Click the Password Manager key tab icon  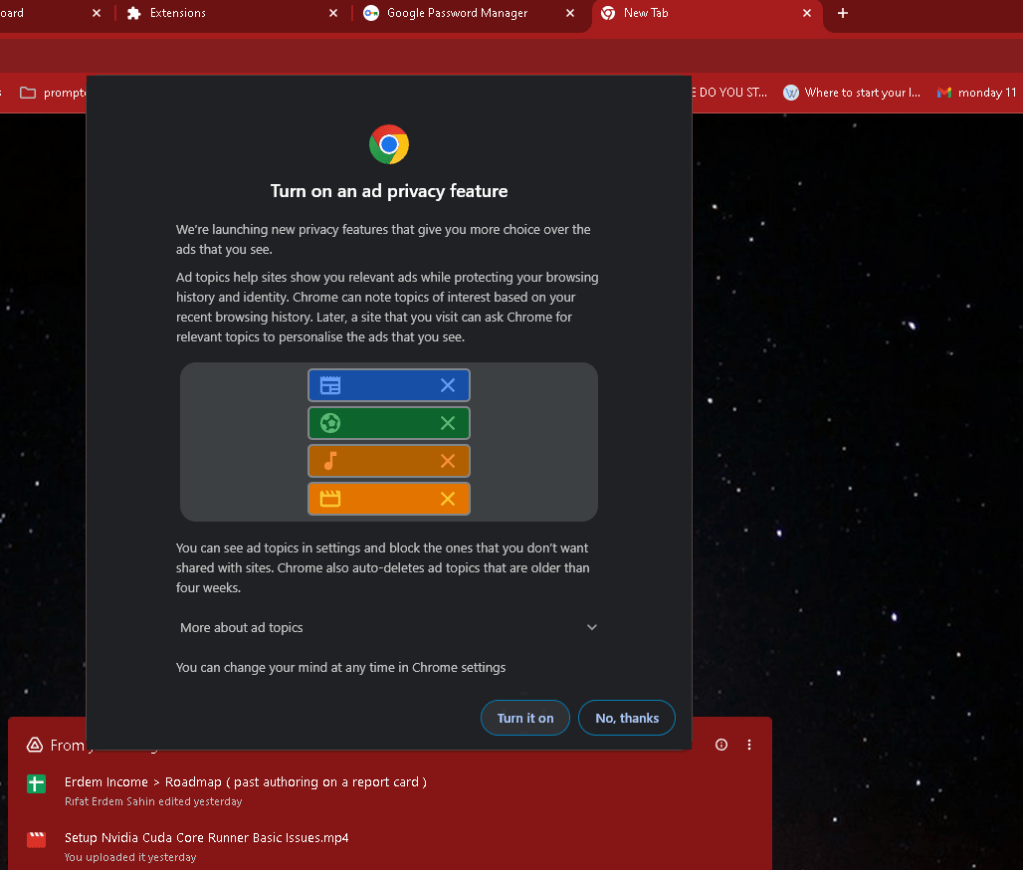click(371, 13)
